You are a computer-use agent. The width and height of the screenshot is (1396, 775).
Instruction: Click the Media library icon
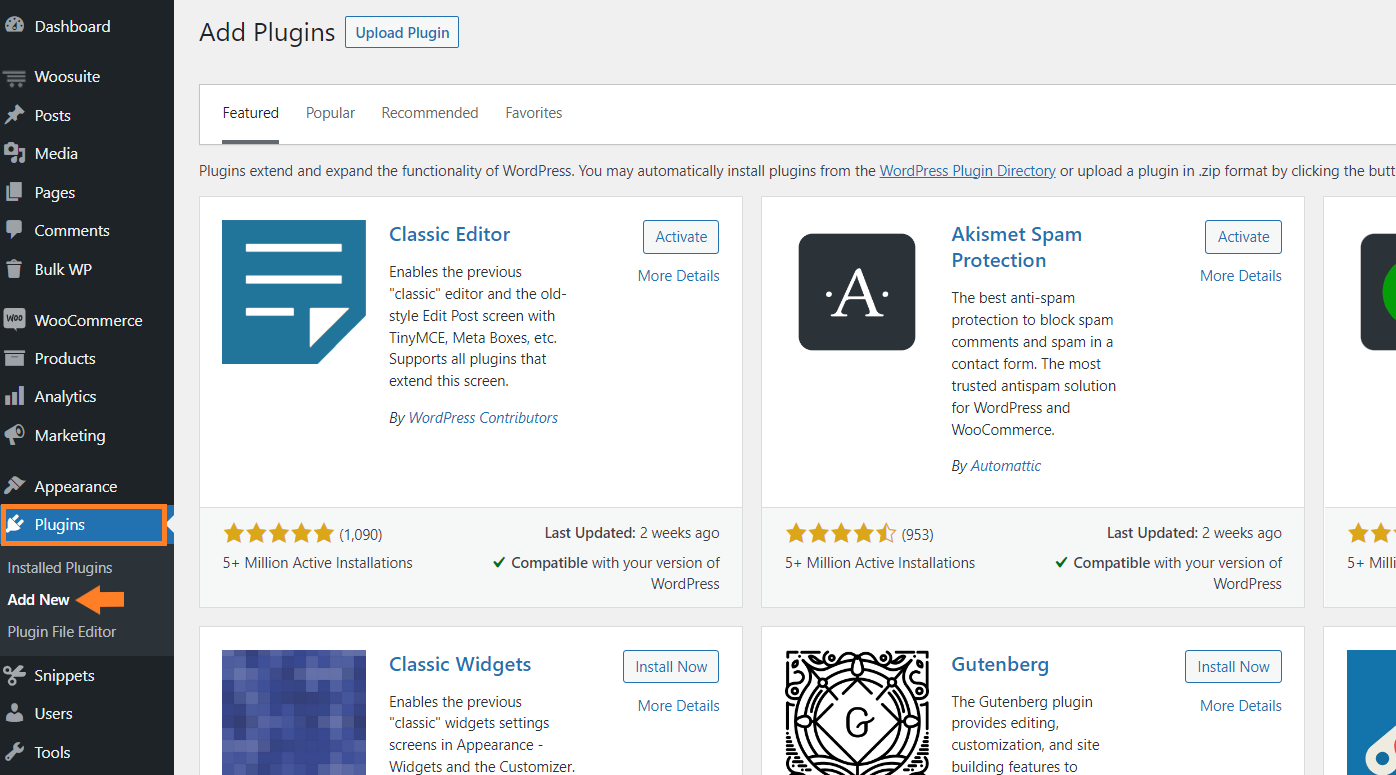(x=14, y=153)
